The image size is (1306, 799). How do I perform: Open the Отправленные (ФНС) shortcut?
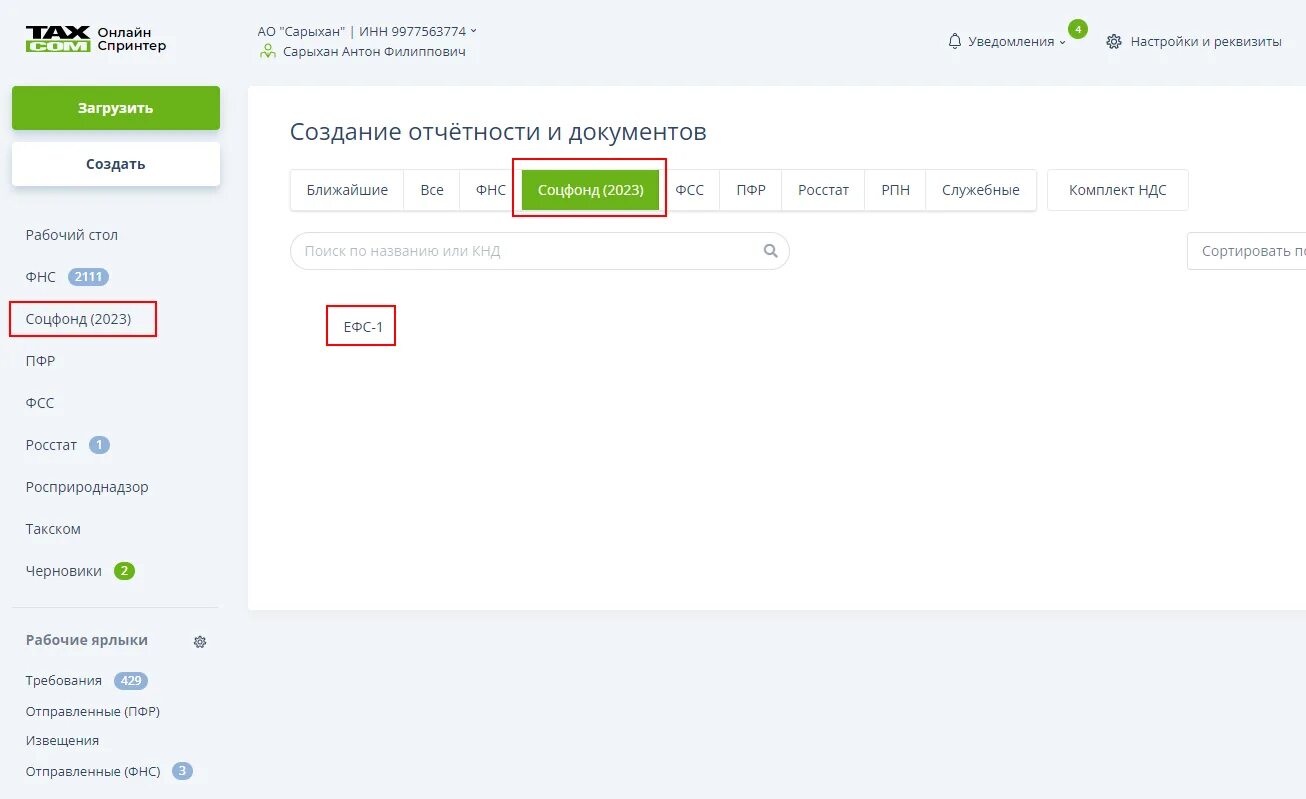(x=93, y=772)
